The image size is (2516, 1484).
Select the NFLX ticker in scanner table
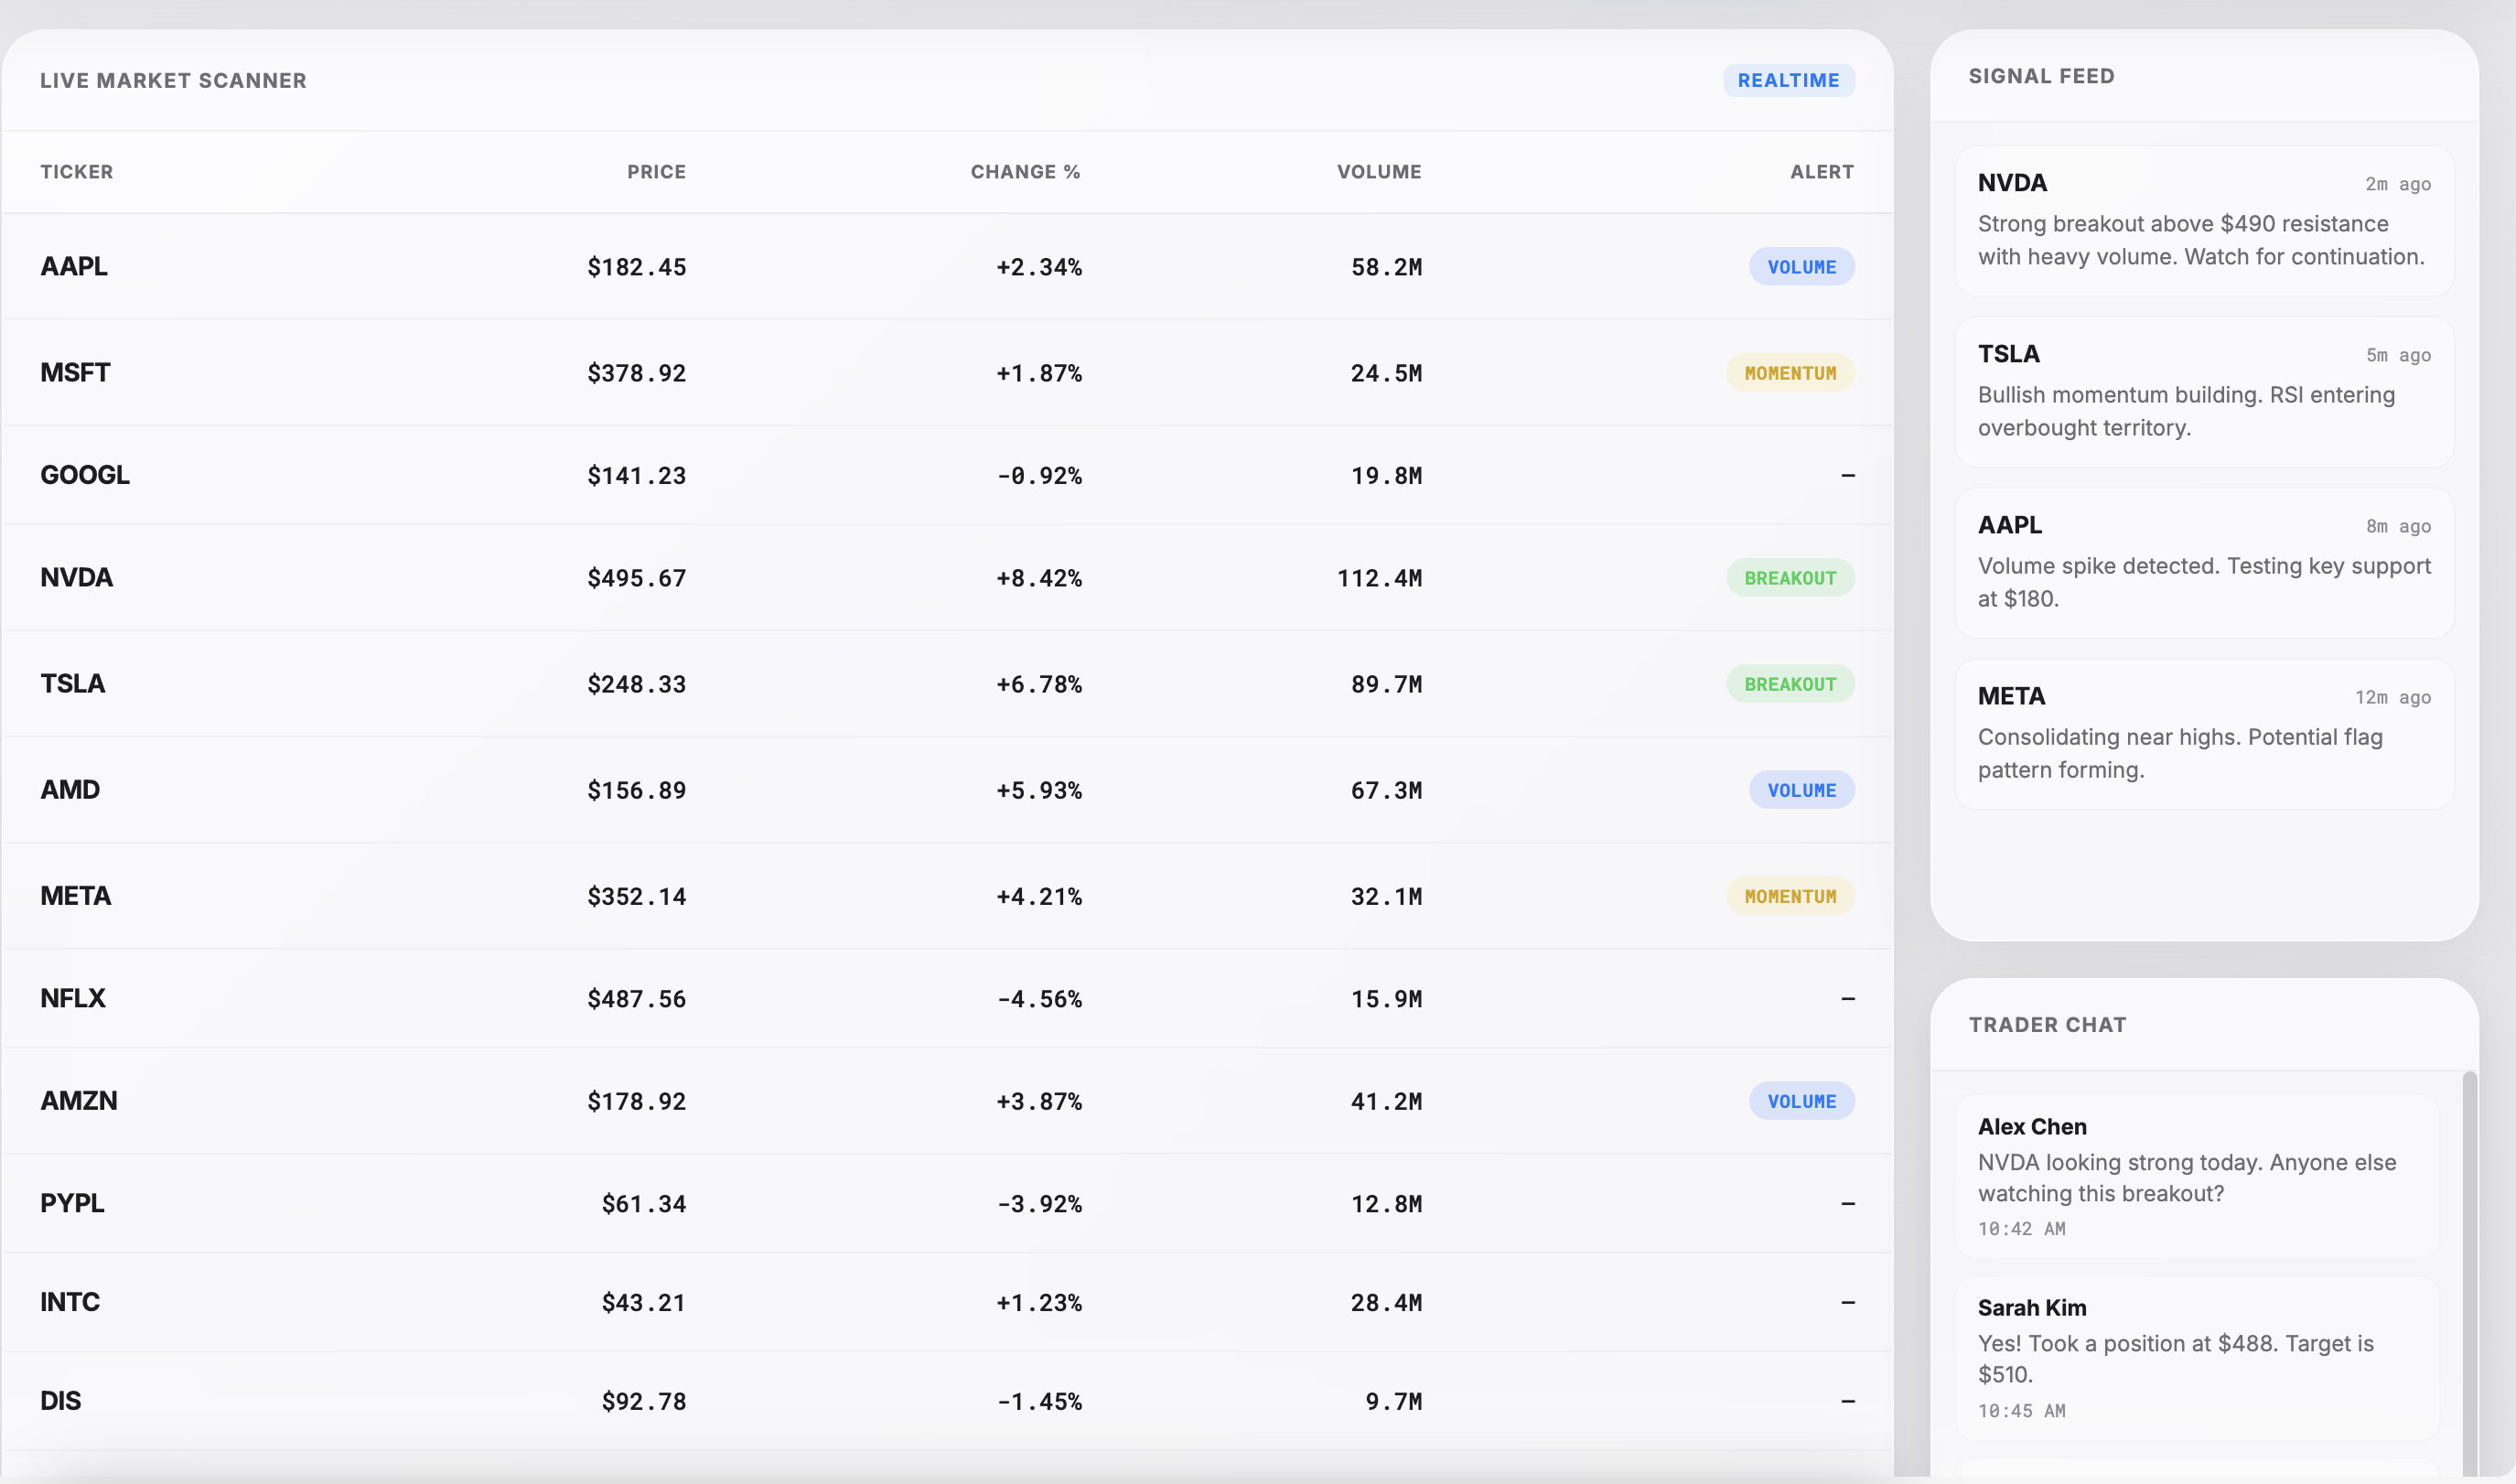[x=73, y=998]
